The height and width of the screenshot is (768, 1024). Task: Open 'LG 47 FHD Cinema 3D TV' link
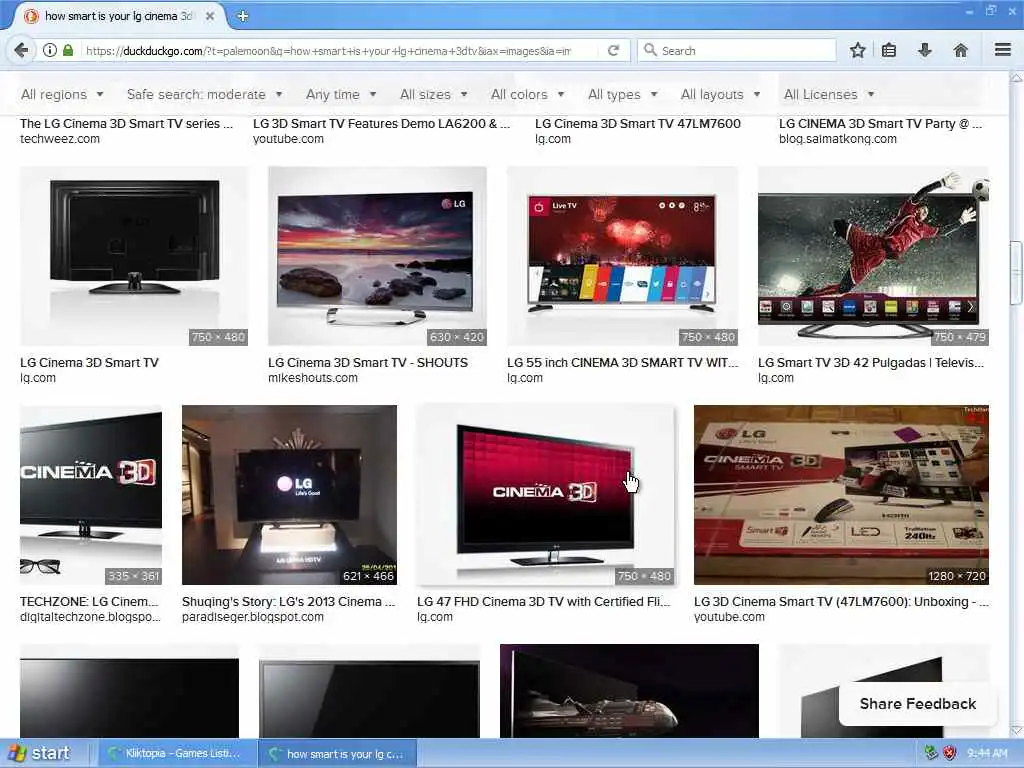point(543,601)
